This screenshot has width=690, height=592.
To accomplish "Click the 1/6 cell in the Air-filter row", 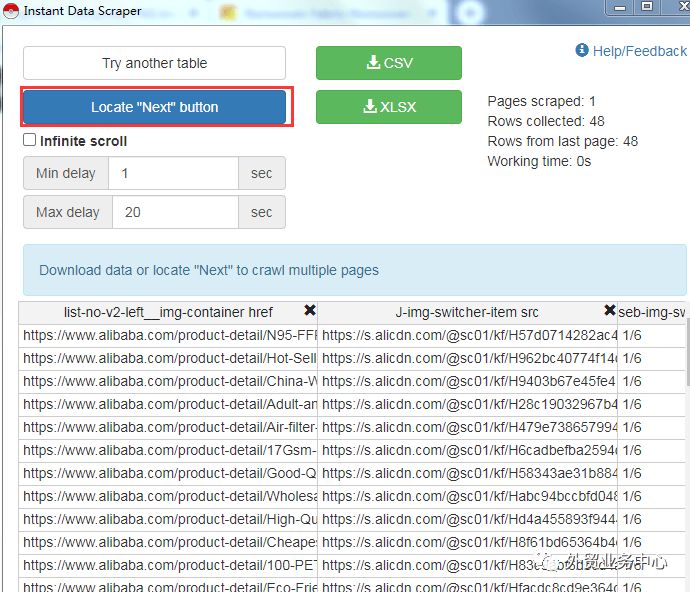I will (x=652, y=427).
